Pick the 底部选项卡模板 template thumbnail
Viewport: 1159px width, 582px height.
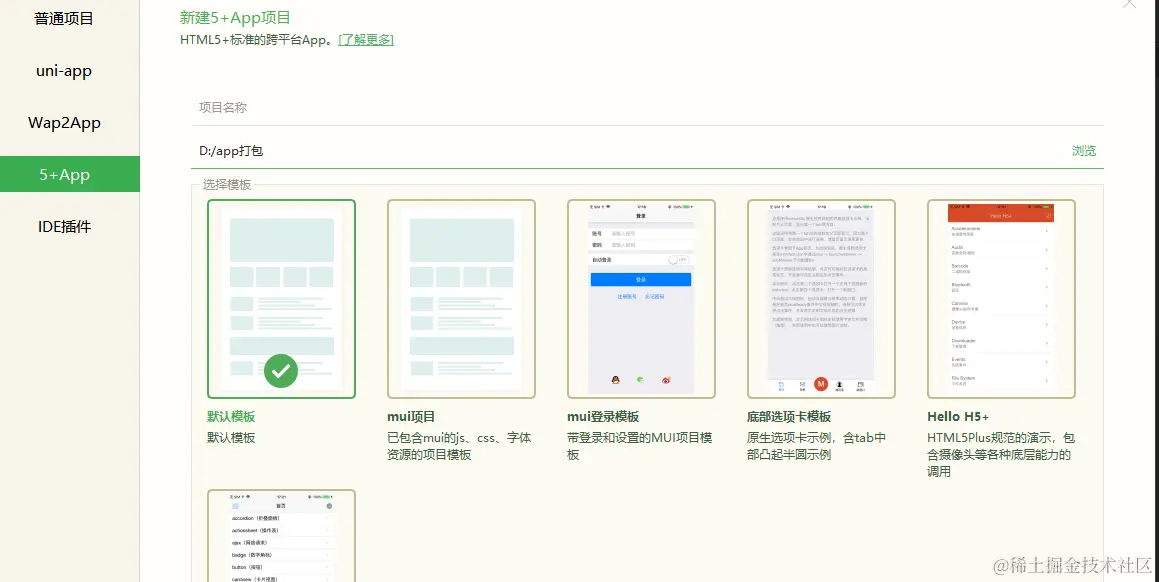pos(821,298)
